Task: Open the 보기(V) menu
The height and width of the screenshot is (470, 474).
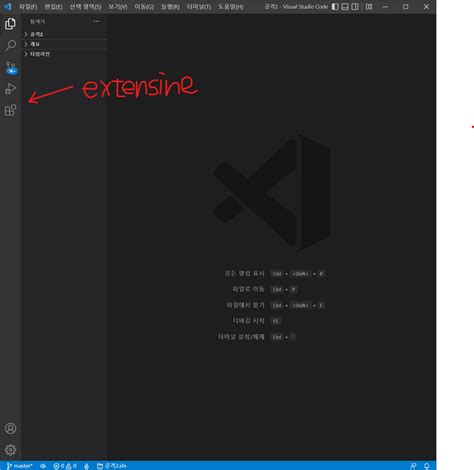Action: click(118, 7)
